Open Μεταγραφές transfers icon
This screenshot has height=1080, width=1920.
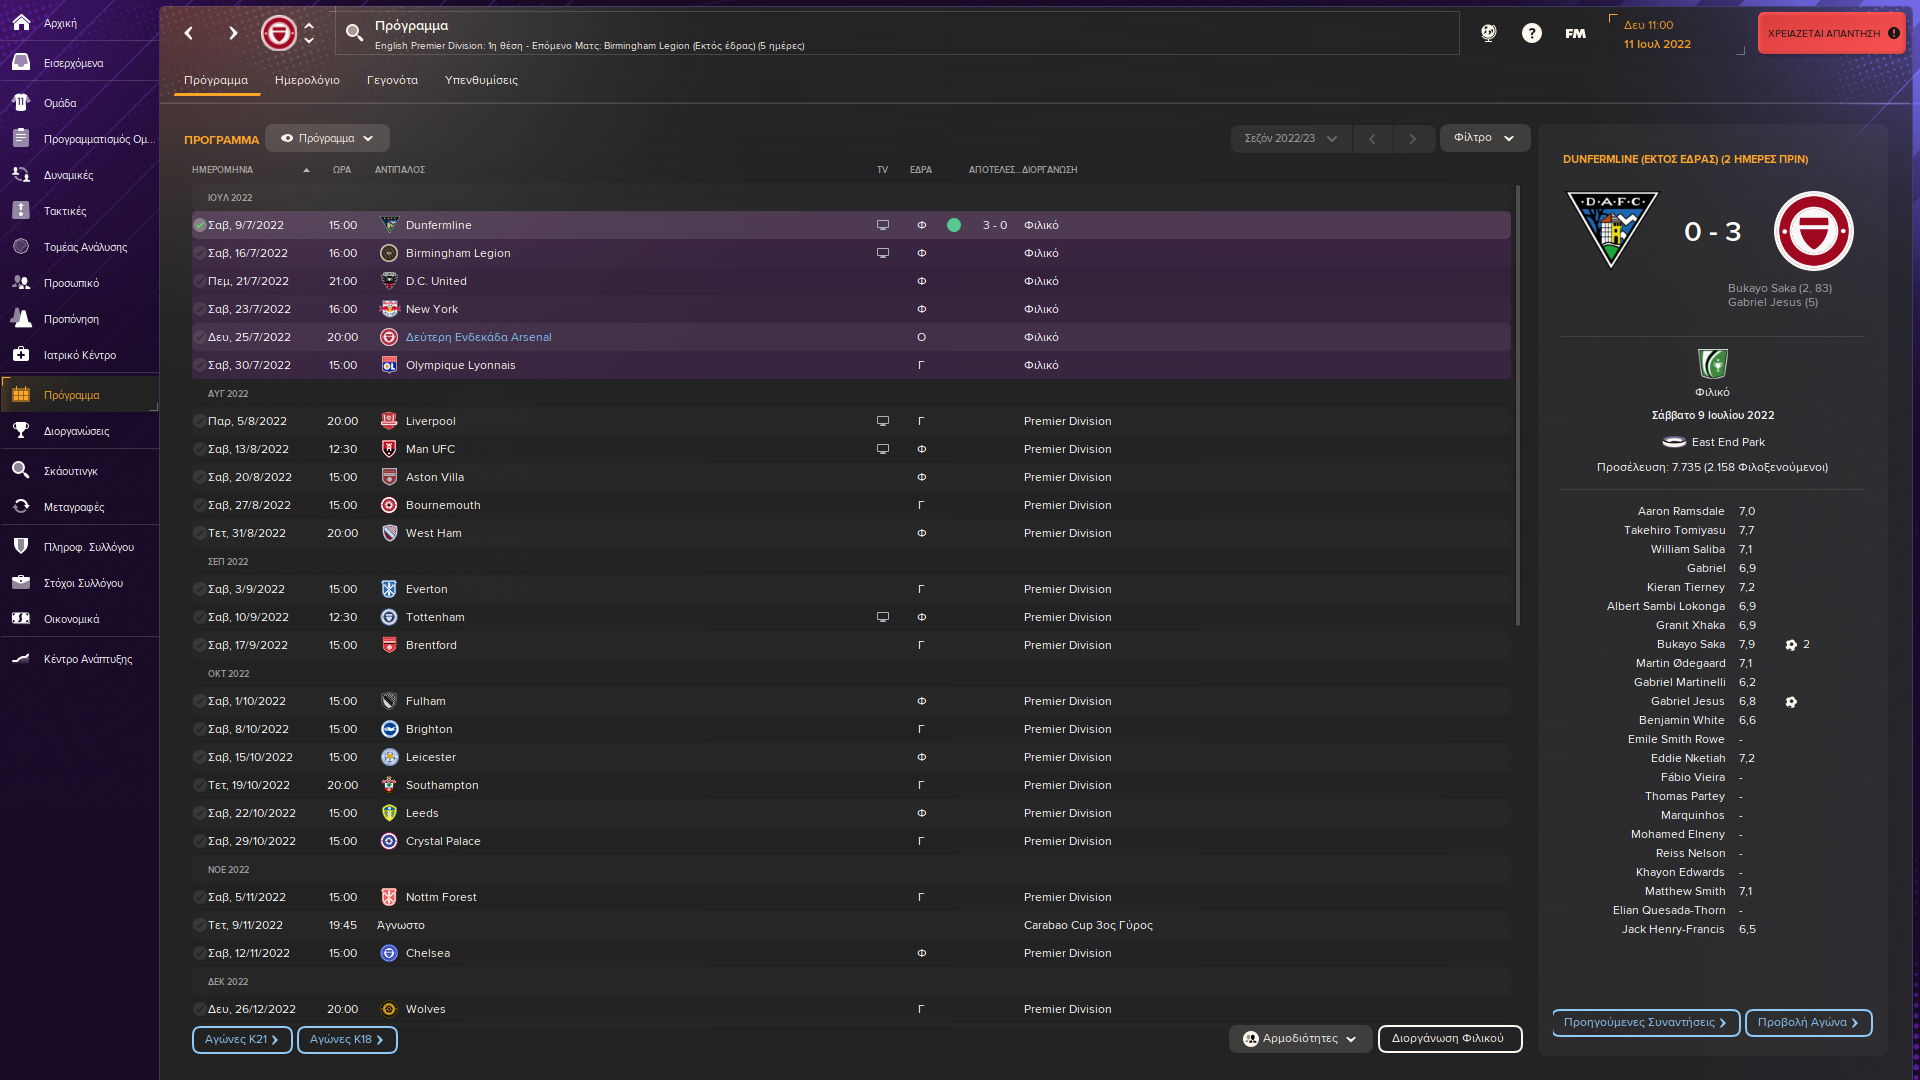tap(21, 506)
